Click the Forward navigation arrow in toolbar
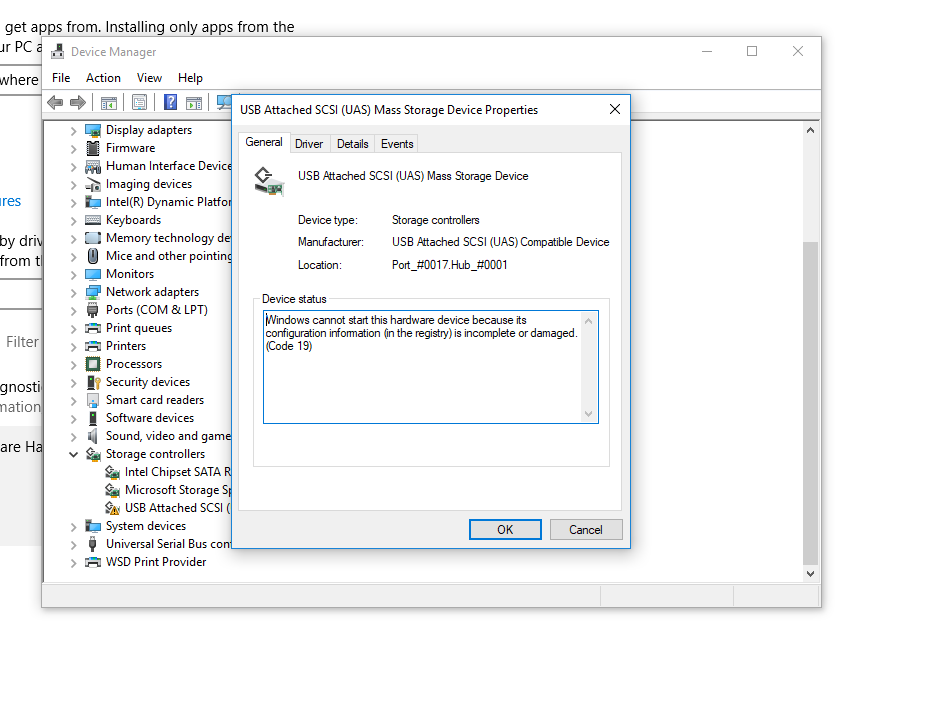Viewport: 944px width, 728px height. click(78, 101)
